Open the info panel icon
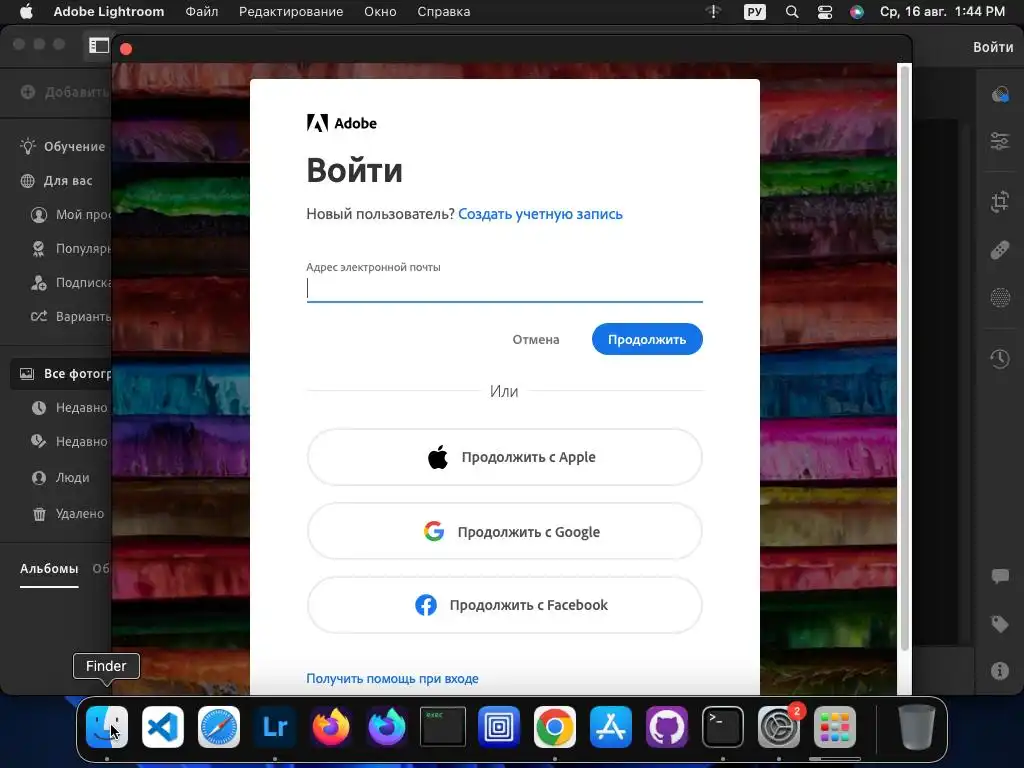This screenshot has width=1024, height=768. [1000, 671]
